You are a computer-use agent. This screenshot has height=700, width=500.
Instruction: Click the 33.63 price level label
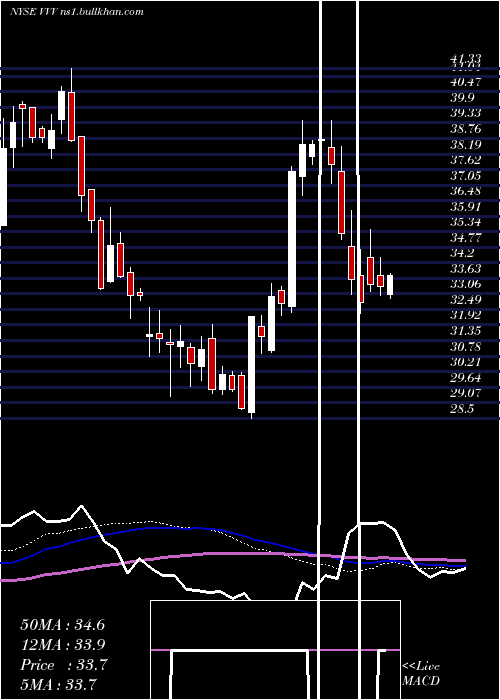466,269
